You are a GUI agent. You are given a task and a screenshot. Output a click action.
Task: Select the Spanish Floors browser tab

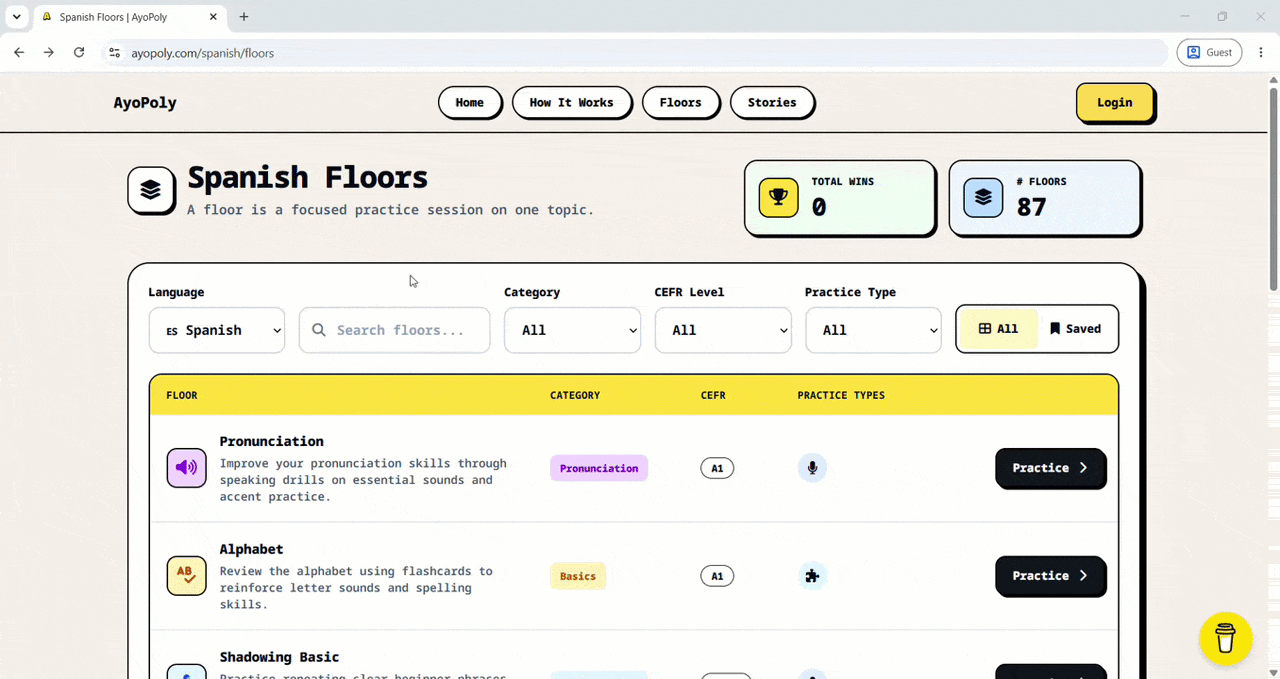tap(130, 17)
